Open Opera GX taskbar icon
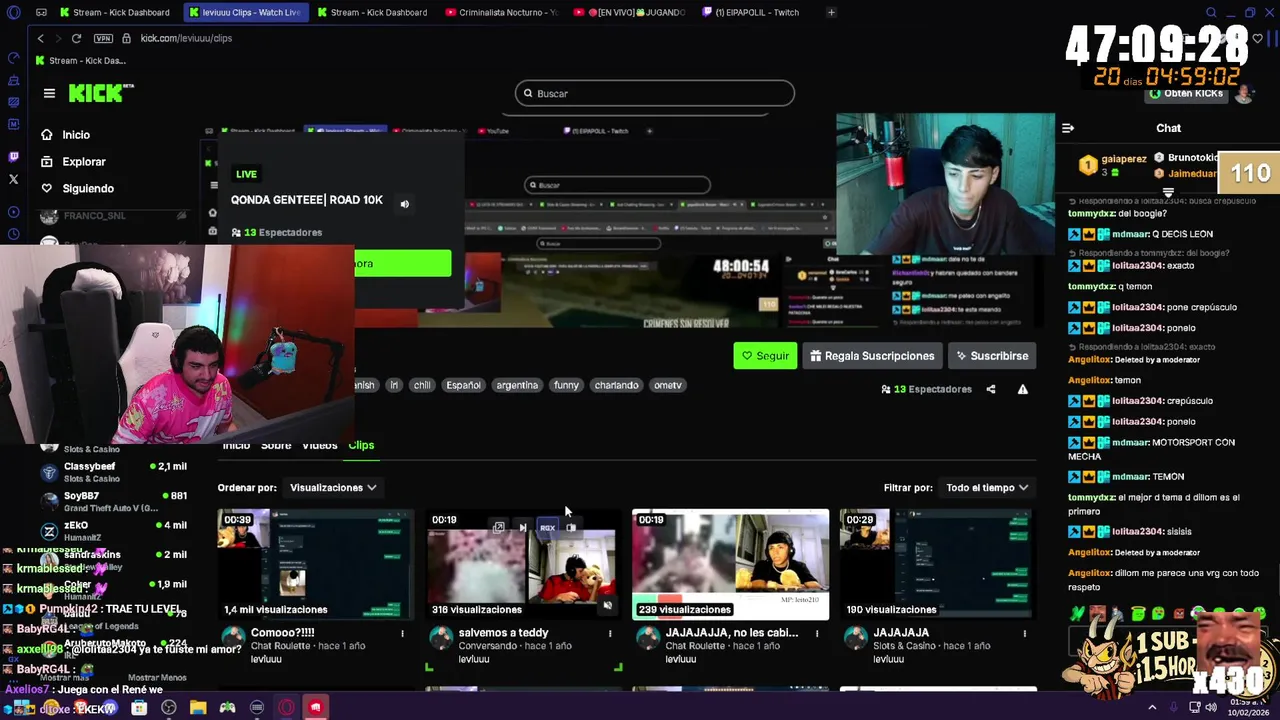The height and width of the screenshot is (720, 1280). pyautogui.click(x=286, y=708)
